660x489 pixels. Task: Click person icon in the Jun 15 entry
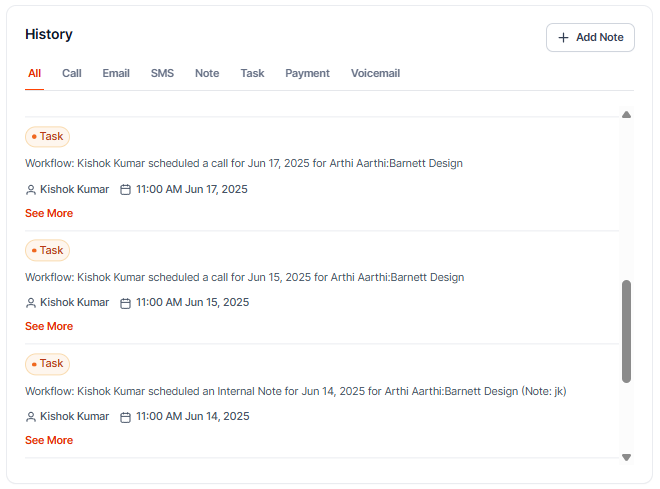click(31, 303)
